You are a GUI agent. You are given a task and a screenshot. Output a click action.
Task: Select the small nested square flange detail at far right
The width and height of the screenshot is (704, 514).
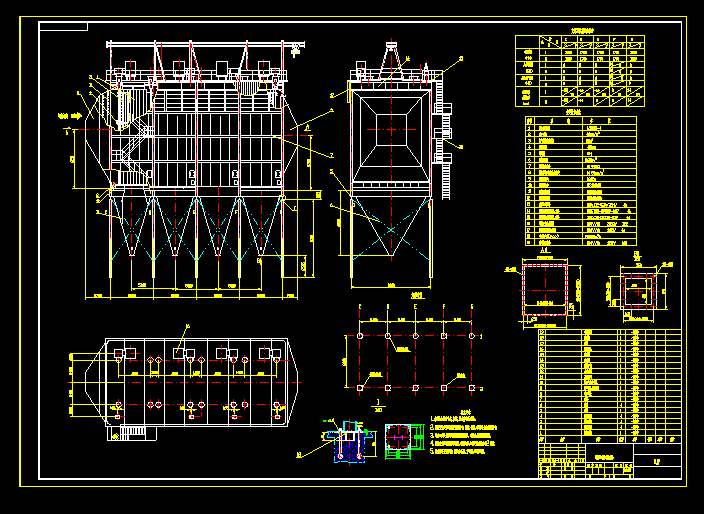point(638,292)
